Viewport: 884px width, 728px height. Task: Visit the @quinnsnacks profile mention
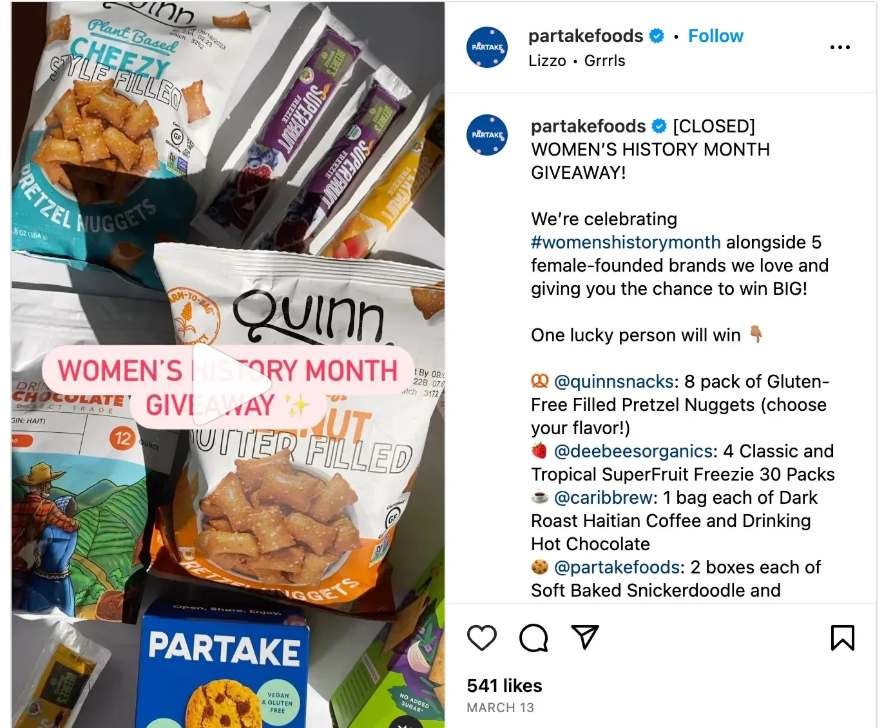coord(613,382)
